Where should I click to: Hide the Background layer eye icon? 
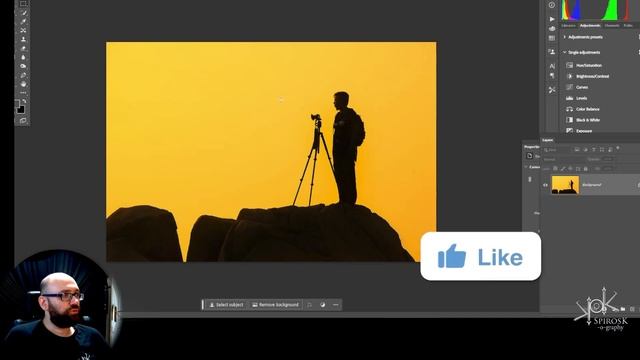(545, 185)
